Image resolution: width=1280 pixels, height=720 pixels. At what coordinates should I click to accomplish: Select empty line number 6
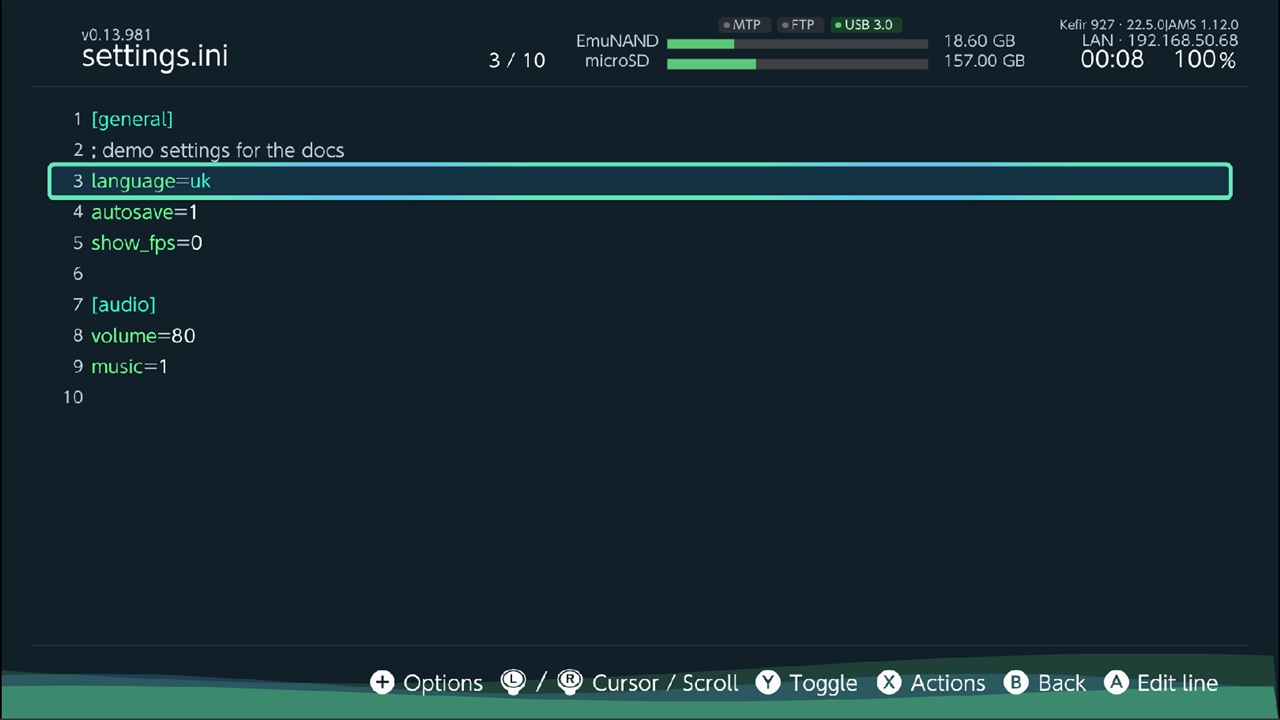[640, 274]
